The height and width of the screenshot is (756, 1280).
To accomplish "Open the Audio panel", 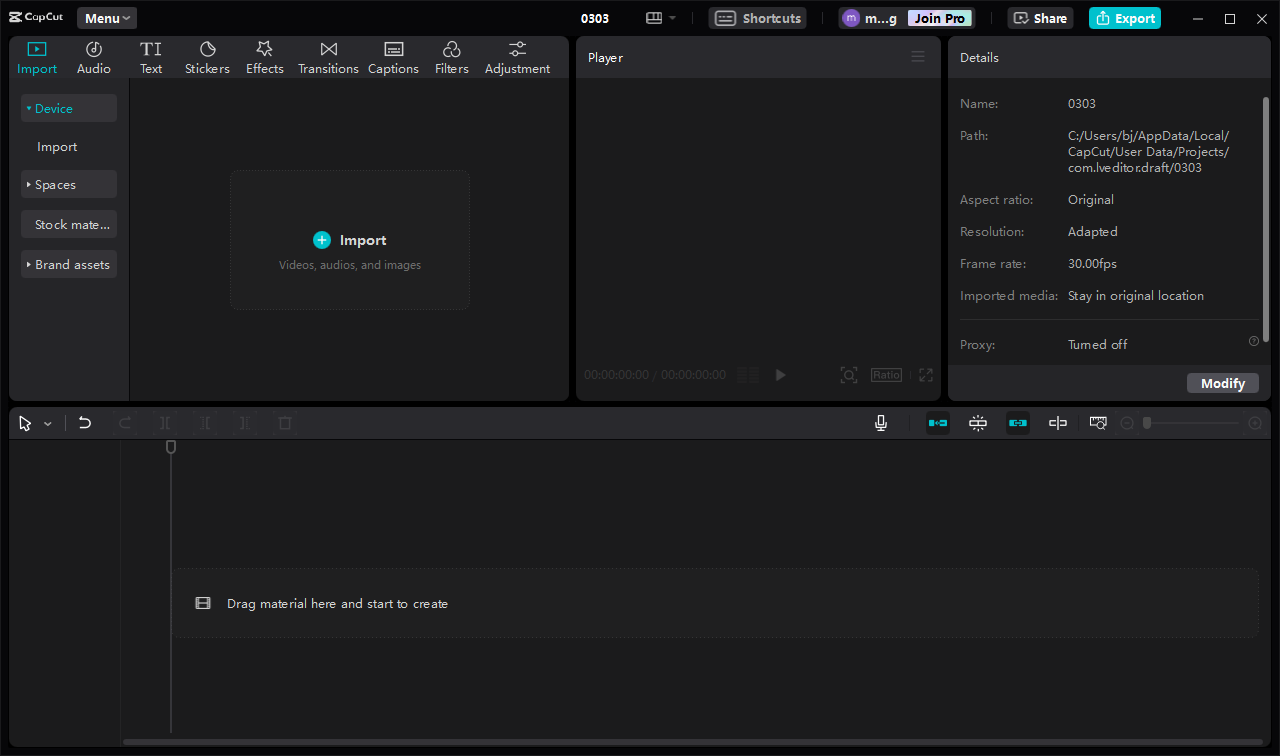I will tap(93, 57).
